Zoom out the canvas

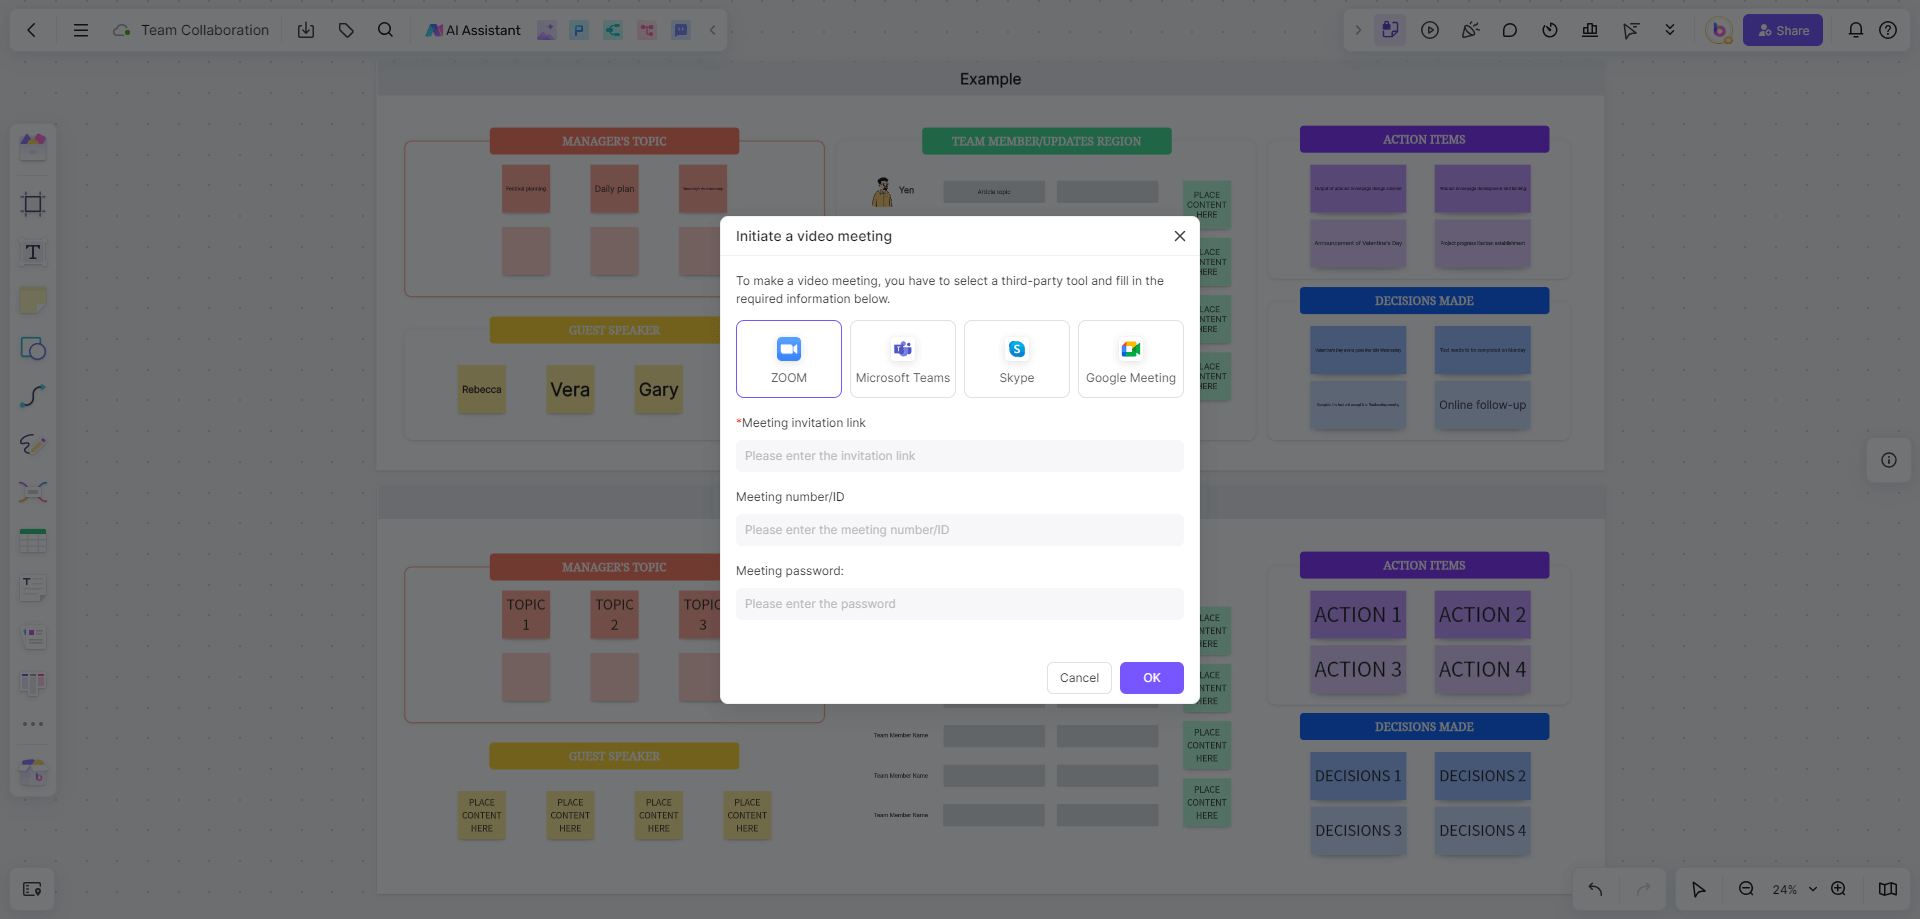coord(1746,889)
